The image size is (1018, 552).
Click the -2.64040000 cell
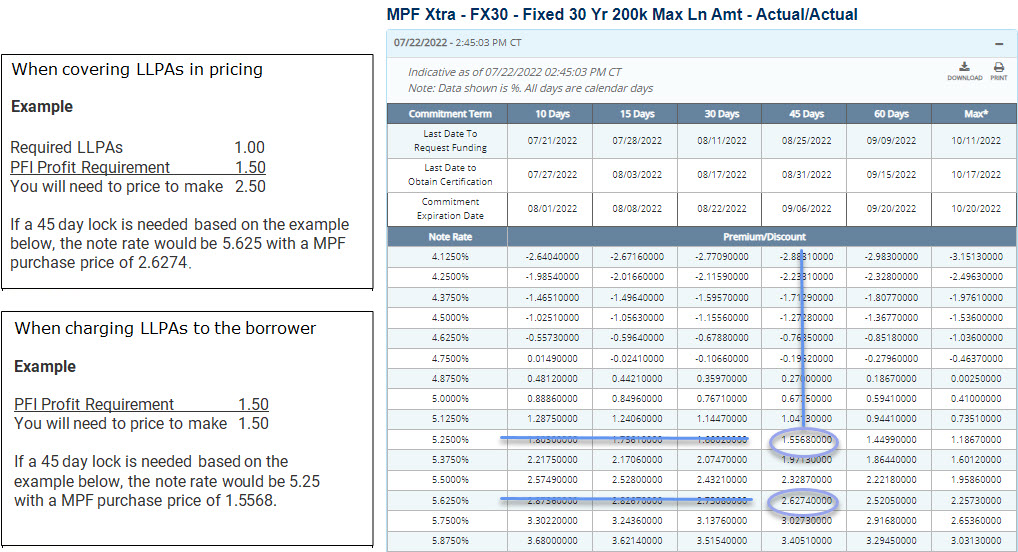click(552, 257)
